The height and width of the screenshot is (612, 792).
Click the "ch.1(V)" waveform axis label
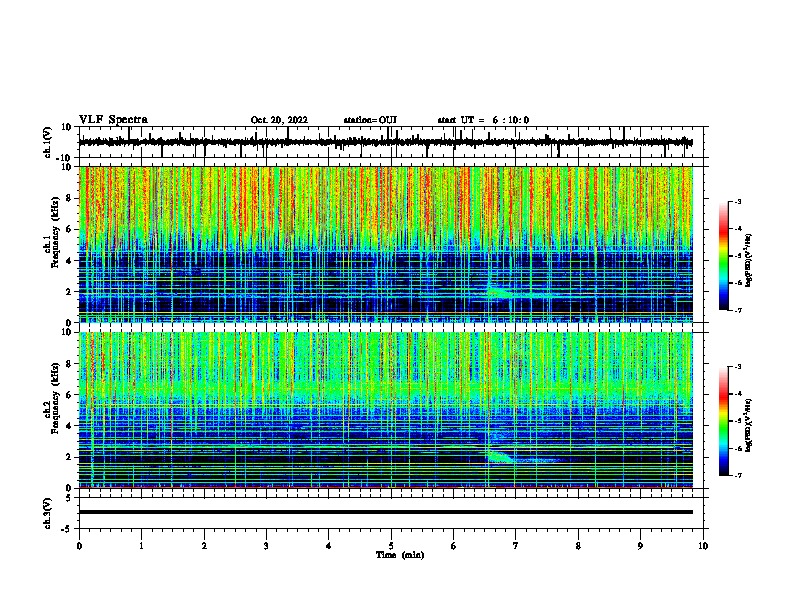(47, 142)
